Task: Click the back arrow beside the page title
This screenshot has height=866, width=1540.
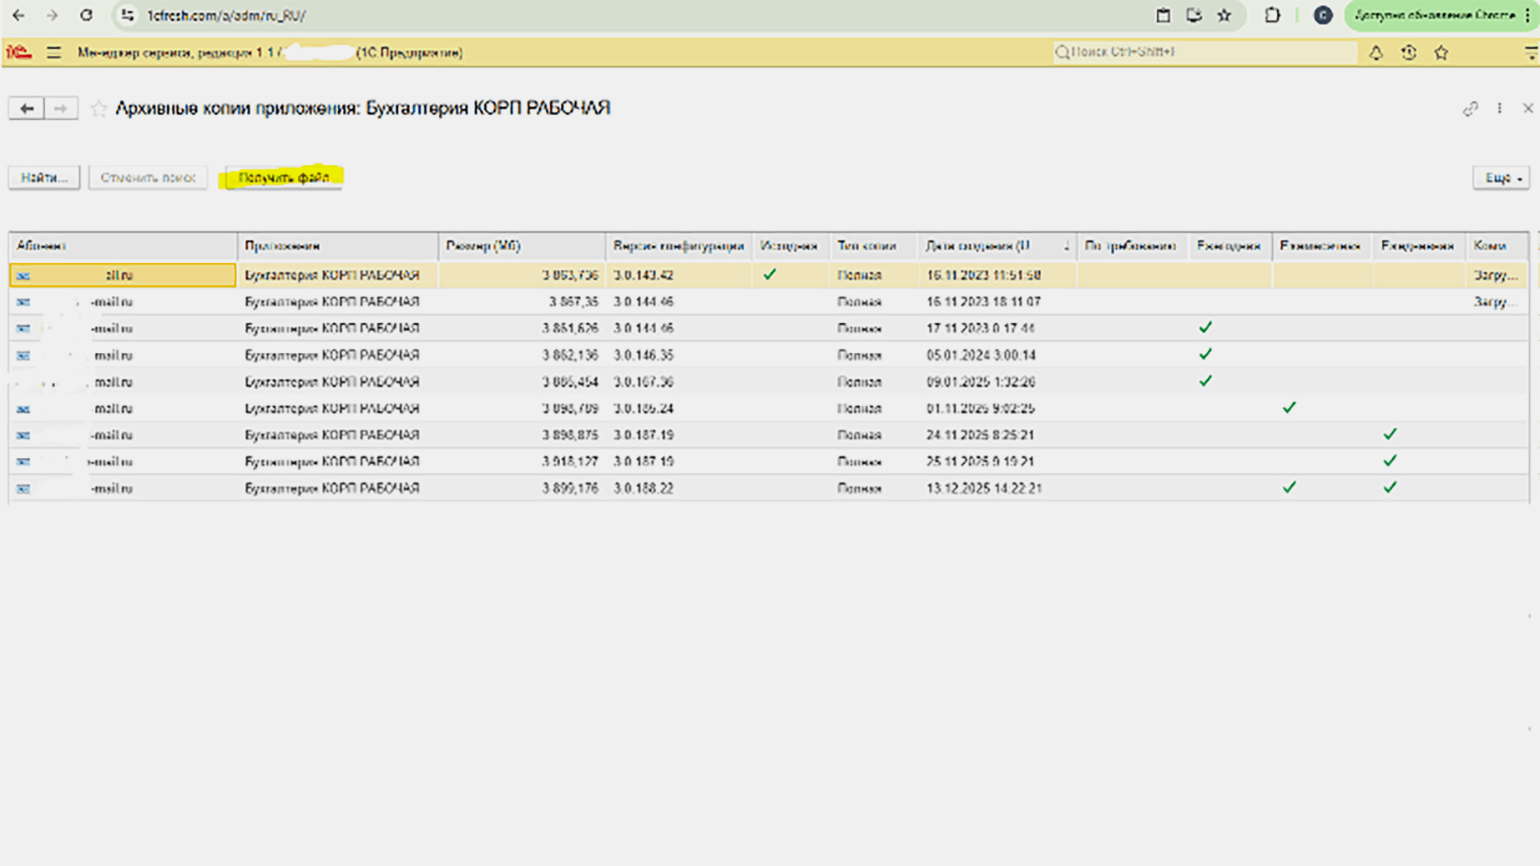Action: click(x=27, y=108)
